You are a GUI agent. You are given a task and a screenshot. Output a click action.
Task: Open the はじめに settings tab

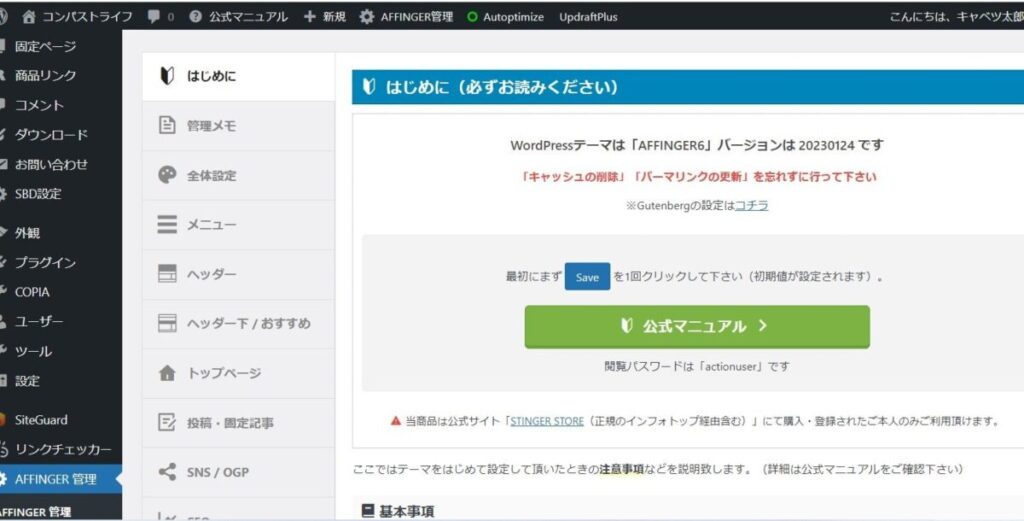coord(238,76)
